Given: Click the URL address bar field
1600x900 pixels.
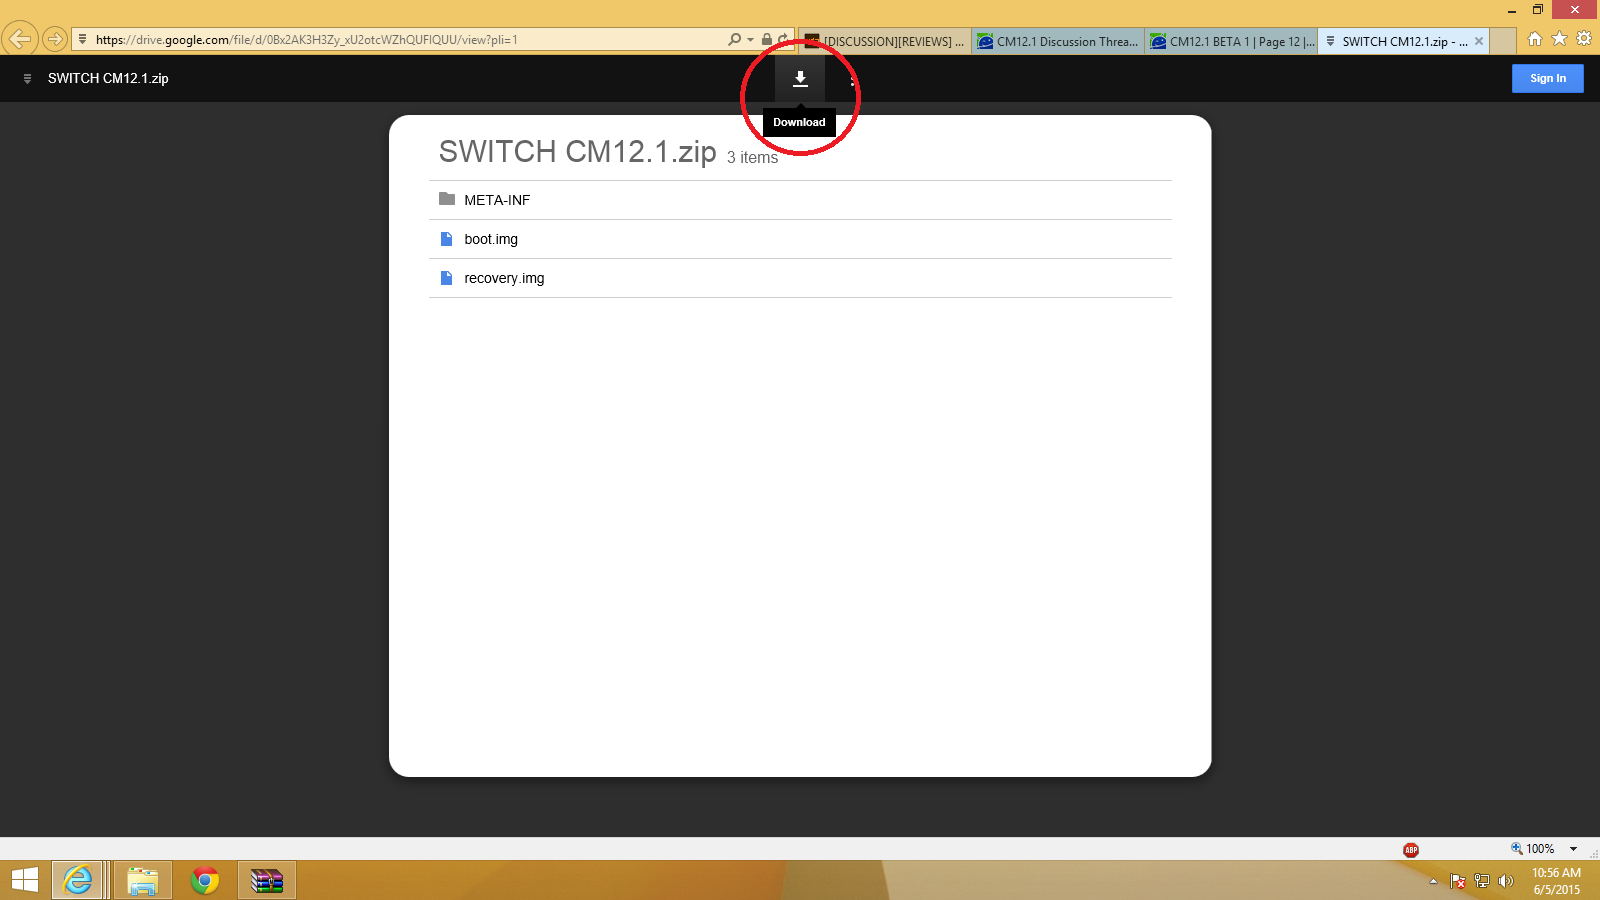Looking at the screenshot, I should [400, 40].
